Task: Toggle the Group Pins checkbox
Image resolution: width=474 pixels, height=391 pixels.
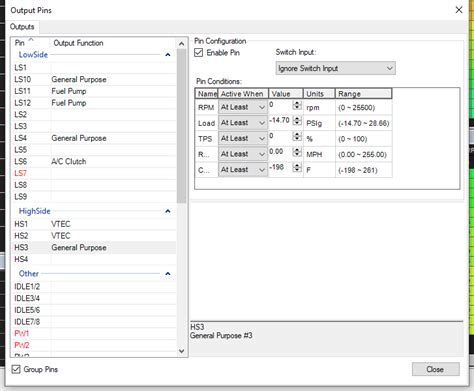Action: (16, 369)
